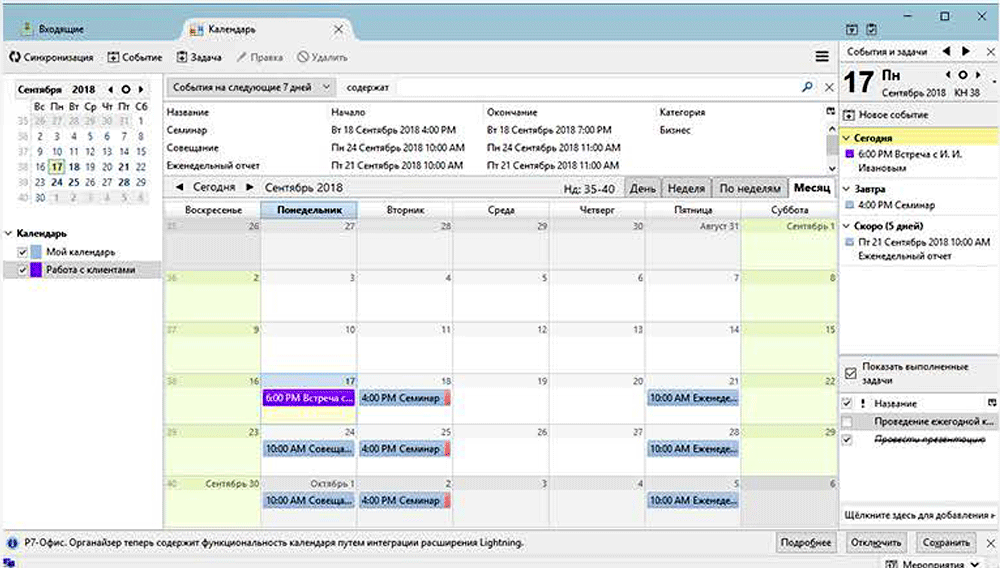1000x568 pixels.
Task: Sort events list by Начало column
Action: (x=348, y=112)
